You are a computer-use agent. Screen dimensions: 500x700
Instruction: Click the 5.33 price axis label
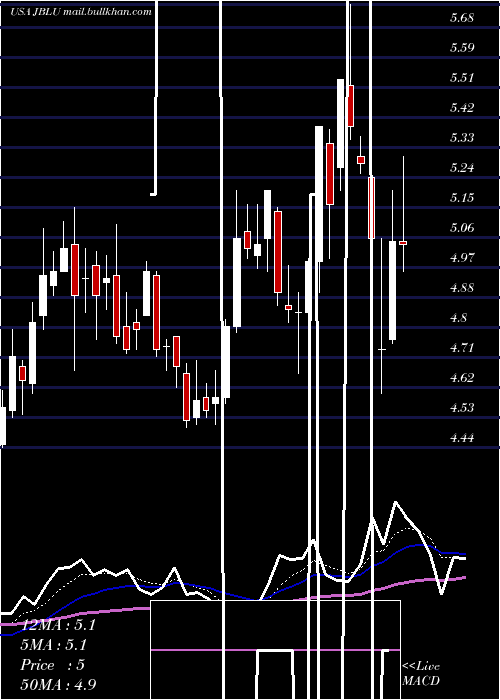462,138
